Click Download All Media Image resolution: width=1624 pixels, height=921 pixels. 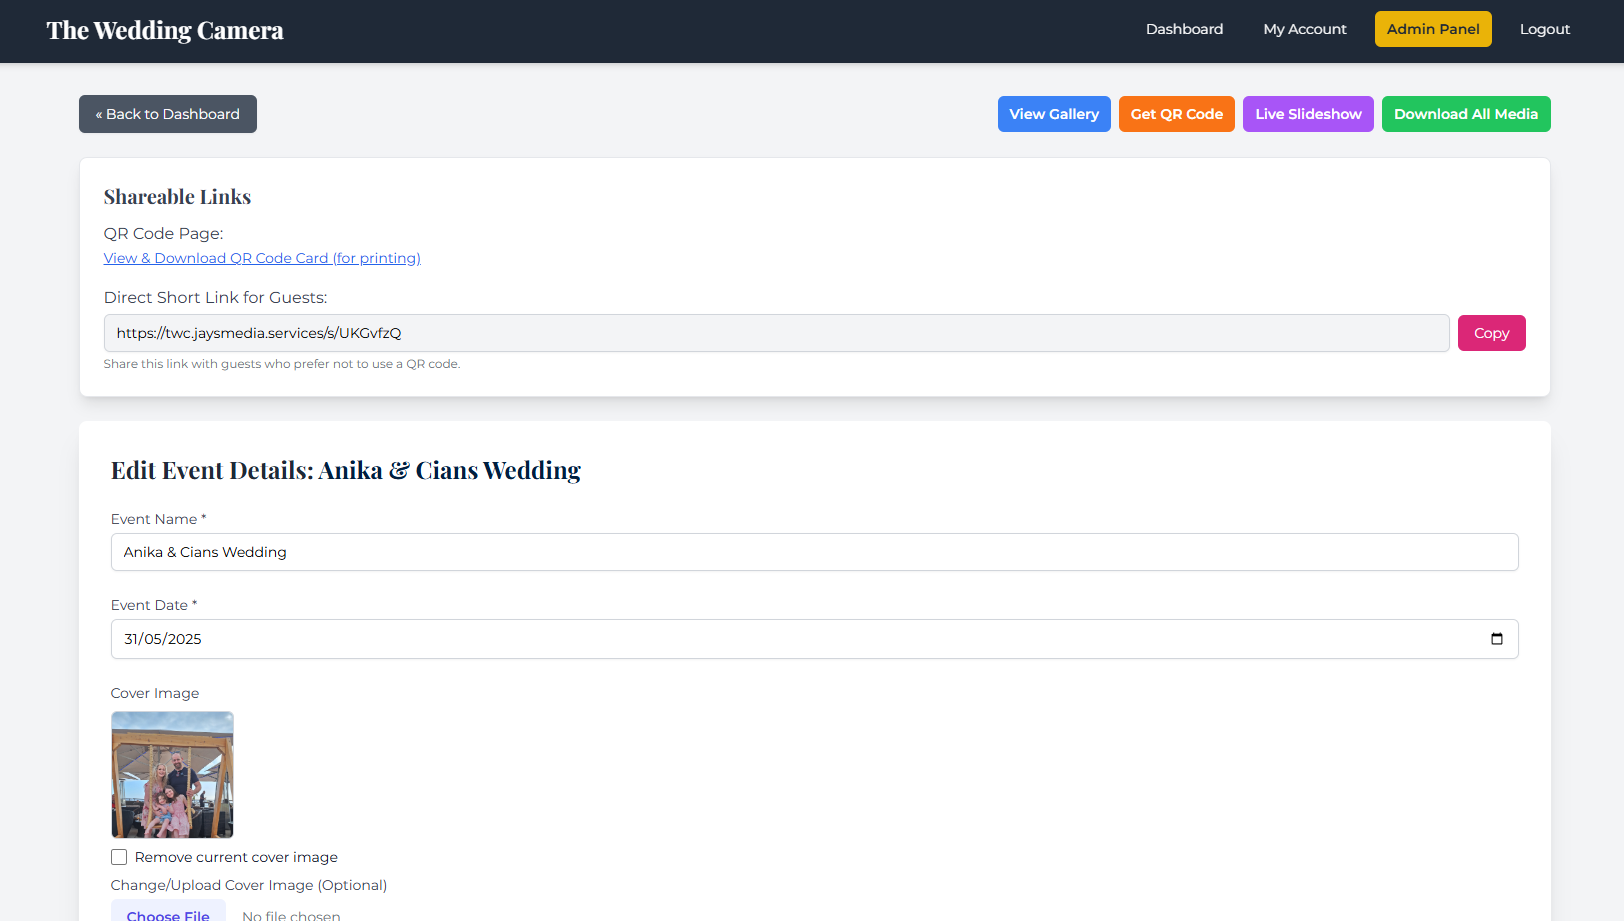tap(1465, 114)
